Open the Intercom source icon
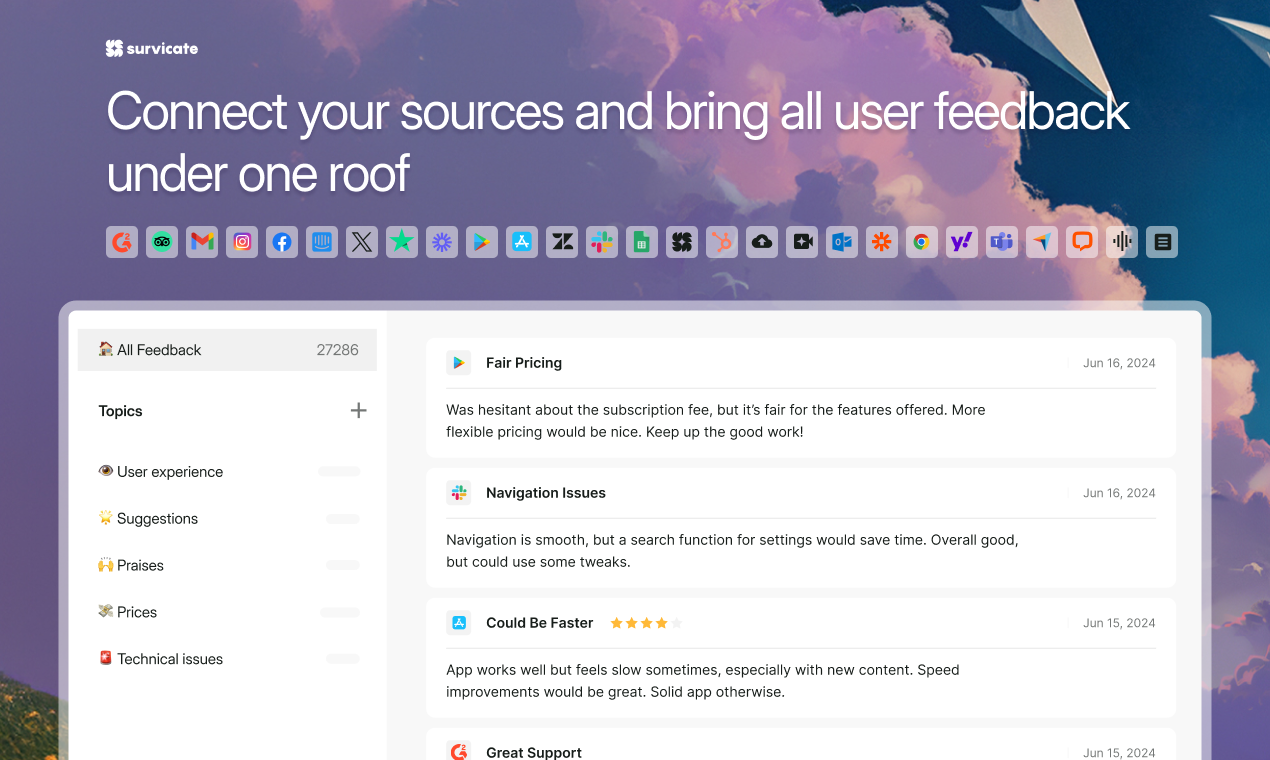The height and width of the screenshot is (760, 1270). coord(322,242)
